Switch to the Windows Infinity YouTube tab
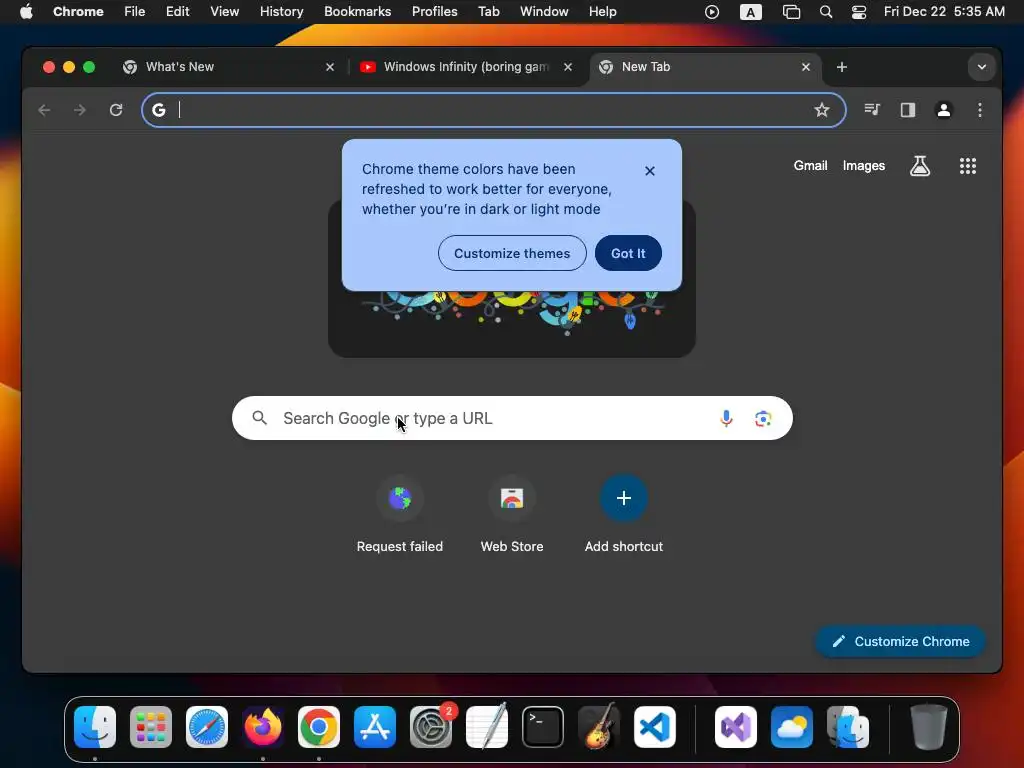1024x768 pixels. (x=466, y=67)
